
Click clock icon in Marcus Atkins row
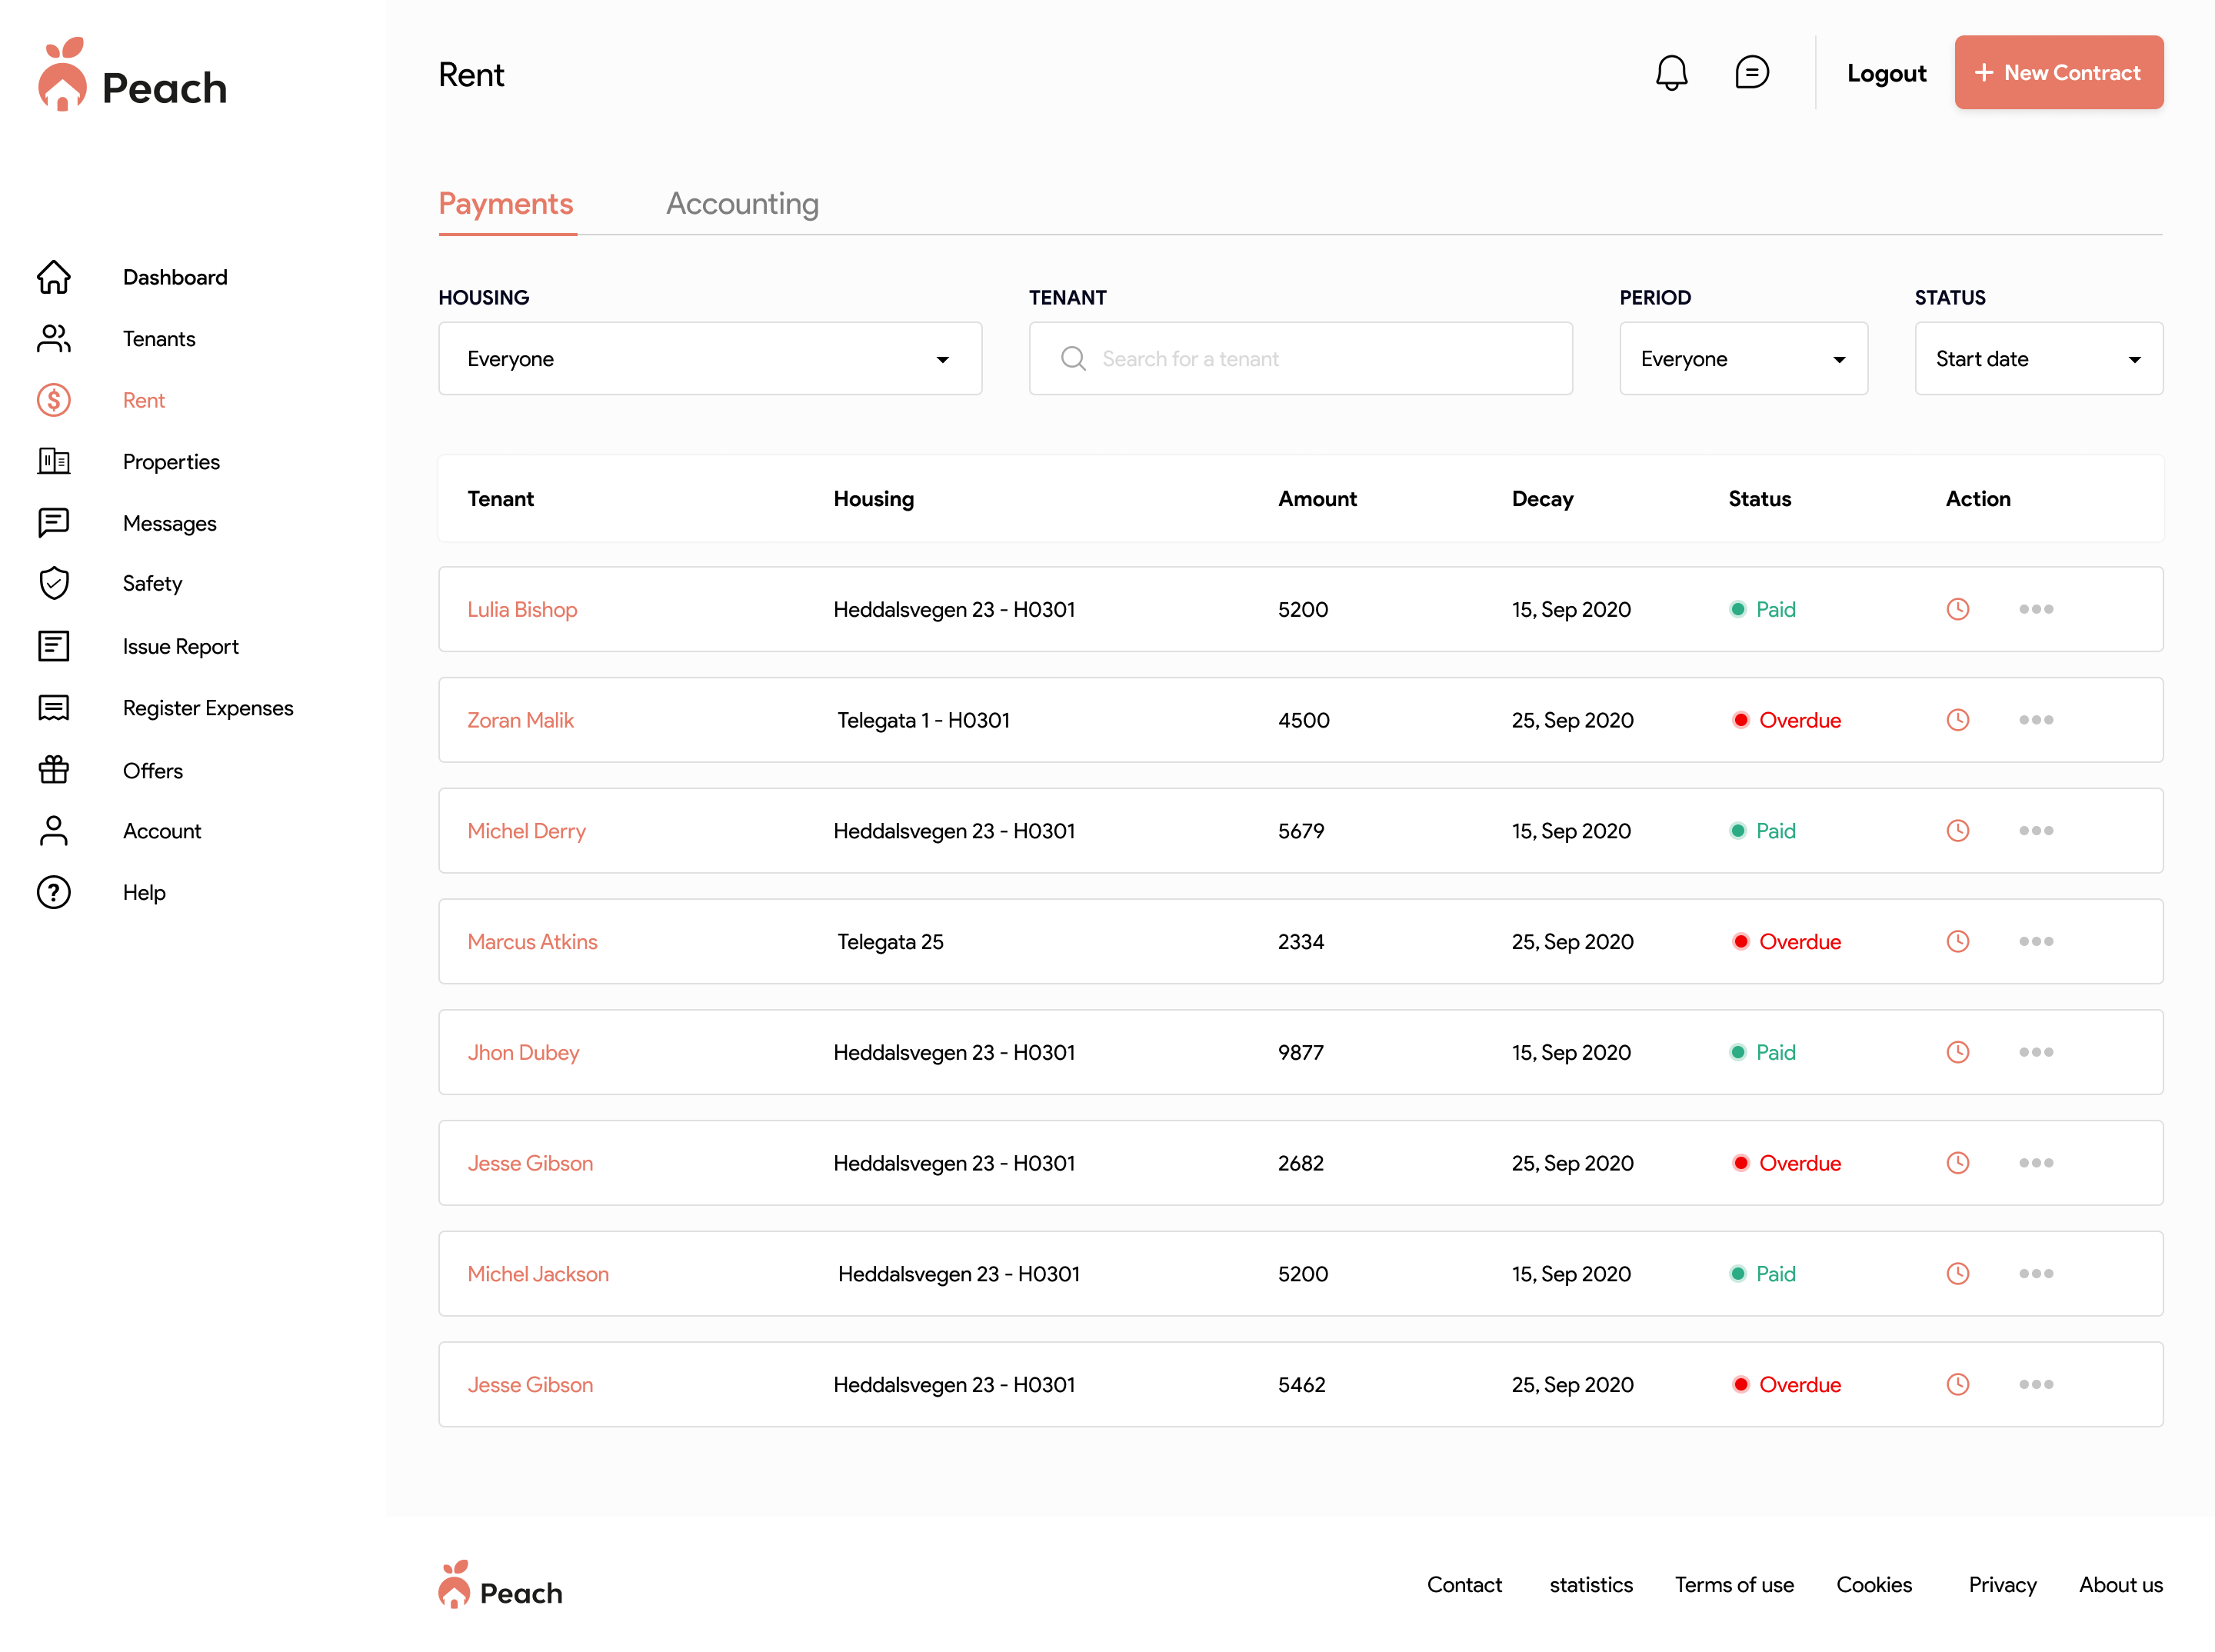(1957, 941)
